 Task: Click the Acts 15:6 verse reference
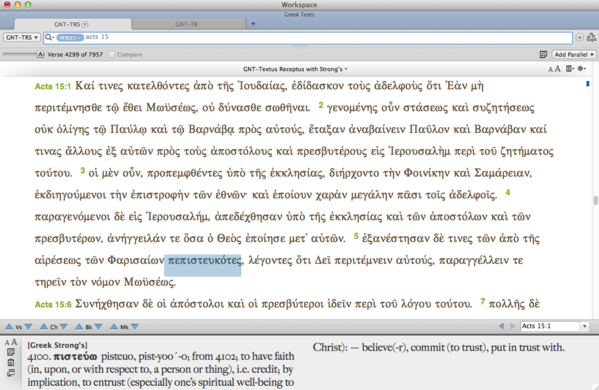click(53, 304)
